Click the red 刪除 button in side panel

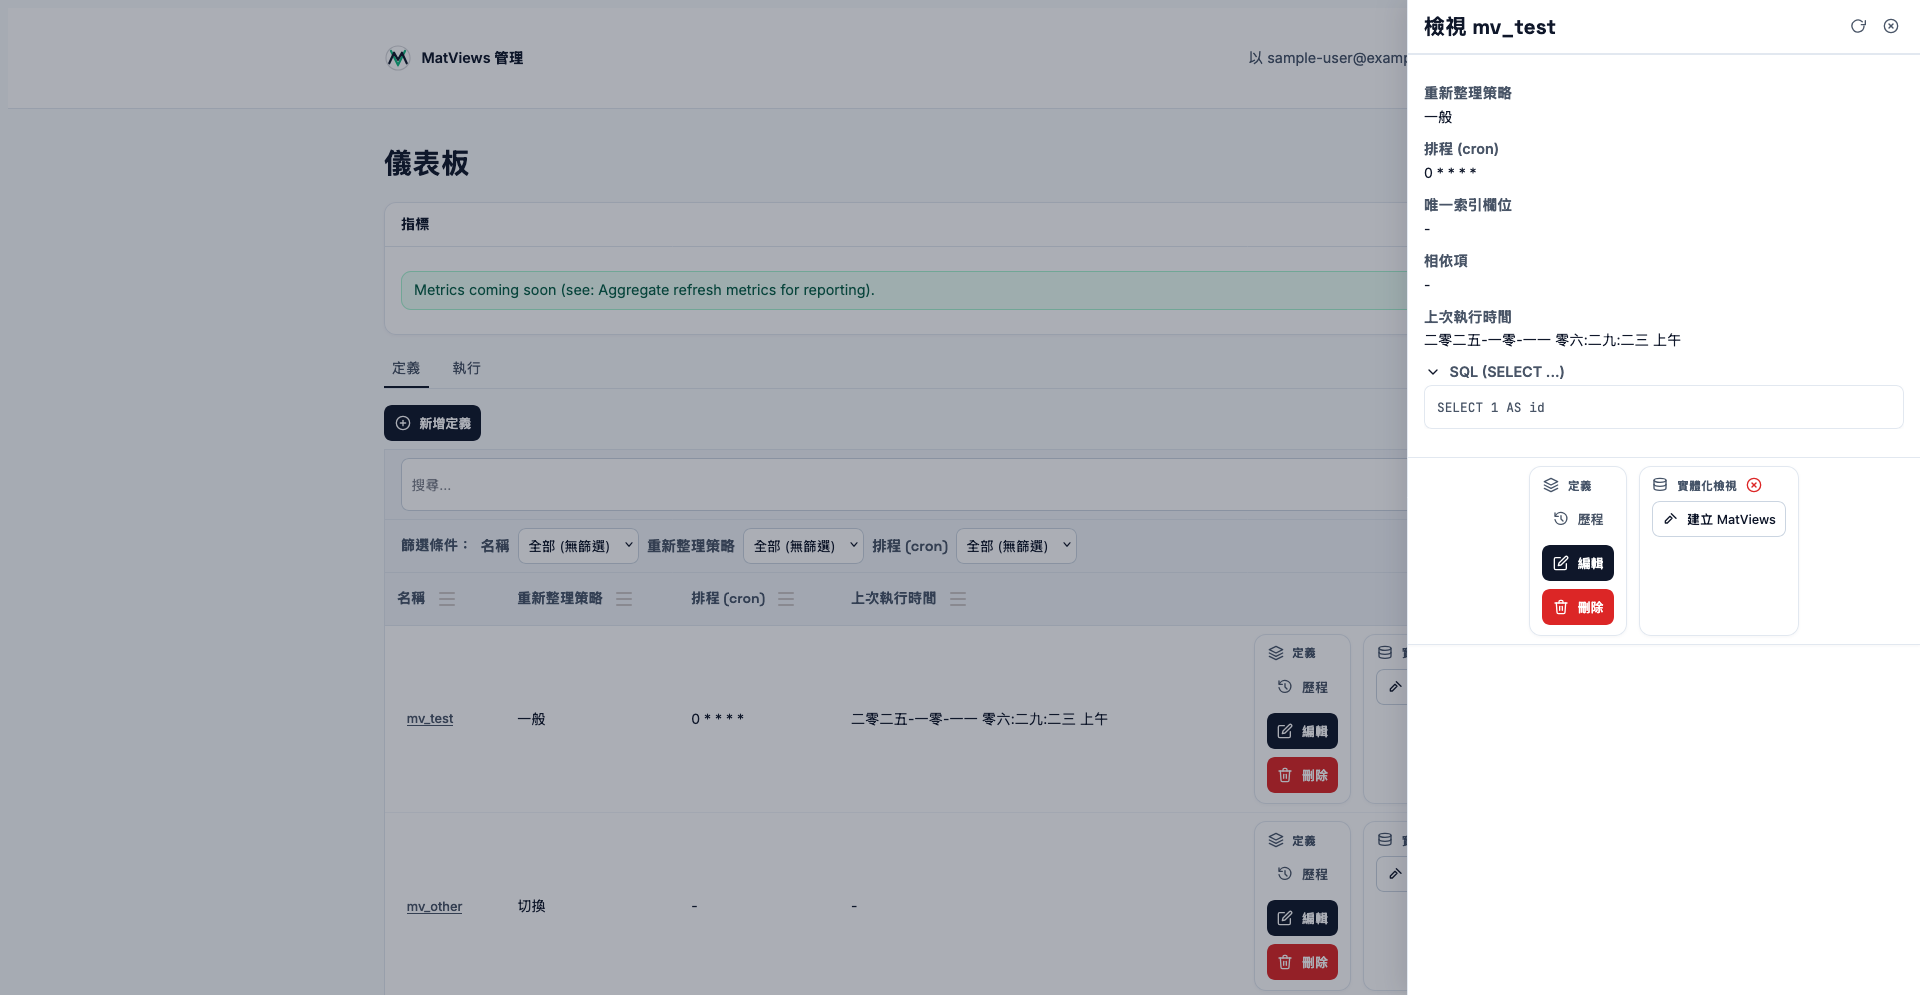[x=1577, y=607]
